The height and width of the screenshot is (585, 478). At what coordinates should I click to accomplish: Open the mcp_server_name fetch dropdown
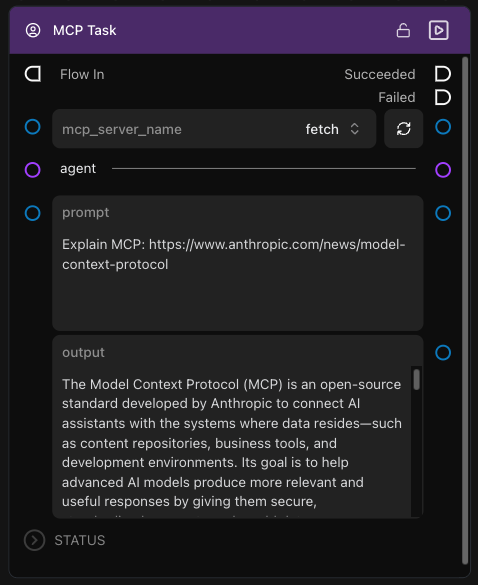214,129
